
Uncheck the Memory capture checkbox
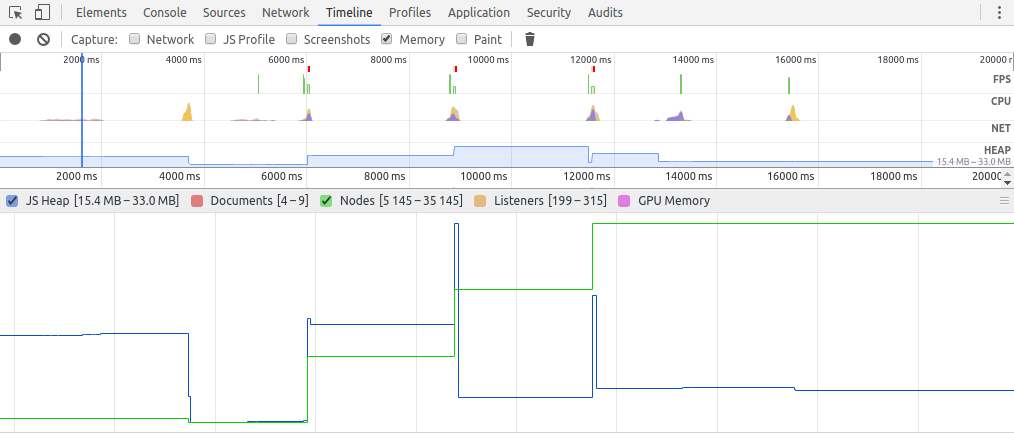[x=387, y=40]
